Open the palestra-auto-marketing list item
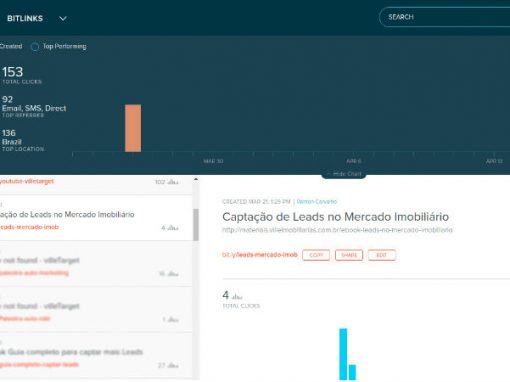The height and width of the screenshot is (382, 510). click(x=96, y=264)
